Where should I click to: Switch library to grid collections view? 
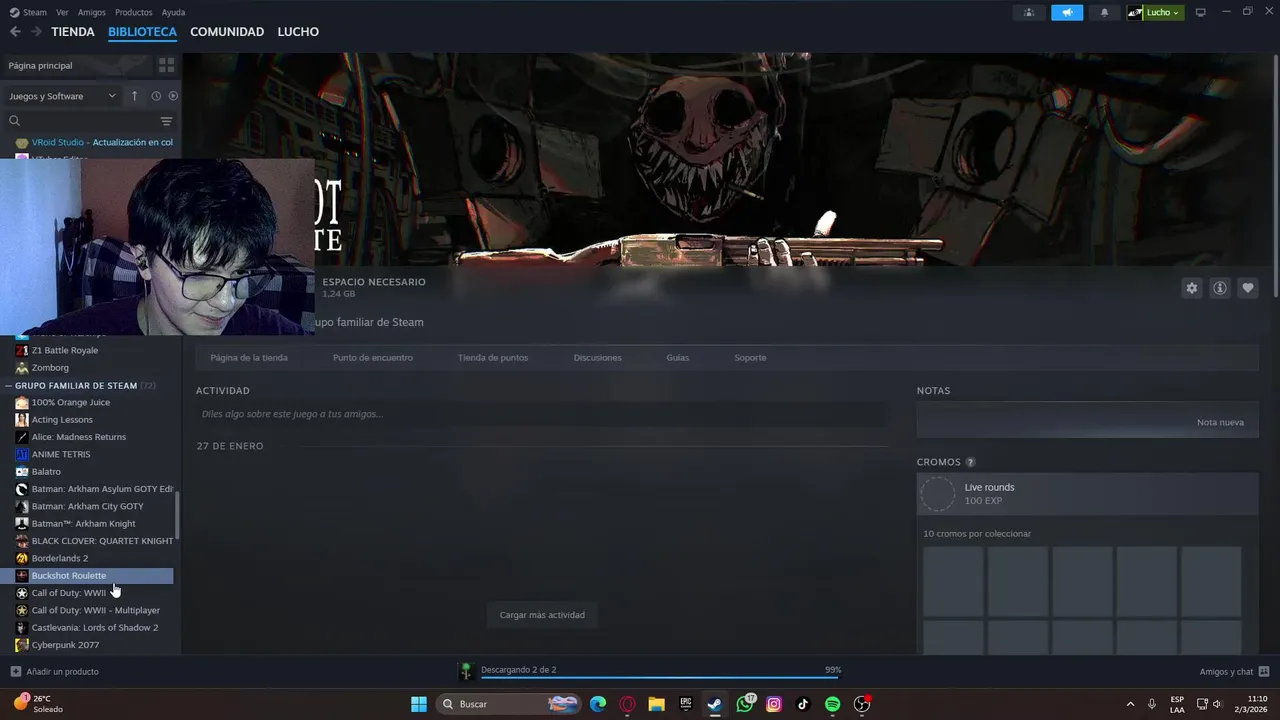(x=166, y=65)
